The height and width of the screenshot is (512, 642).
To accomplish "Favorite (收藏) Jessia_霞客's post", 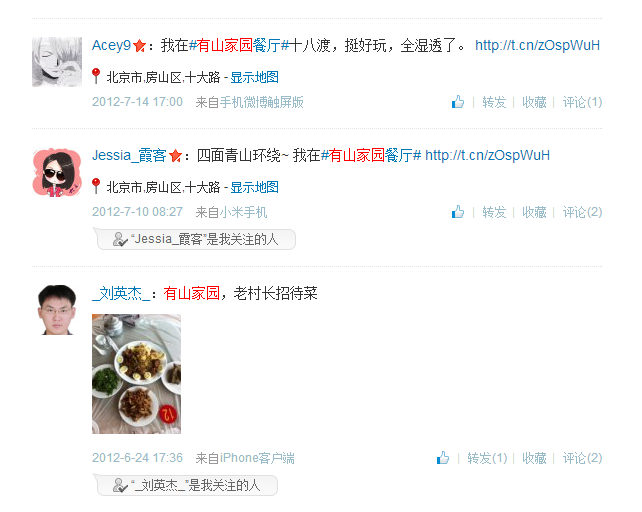I will point(534,212).
